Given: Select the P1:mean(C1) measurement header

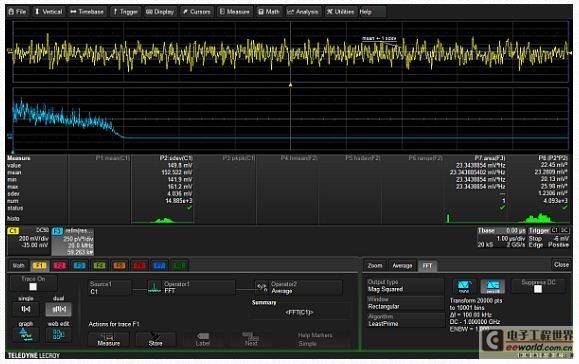Looking at the screenshot, I should (112, 158).
